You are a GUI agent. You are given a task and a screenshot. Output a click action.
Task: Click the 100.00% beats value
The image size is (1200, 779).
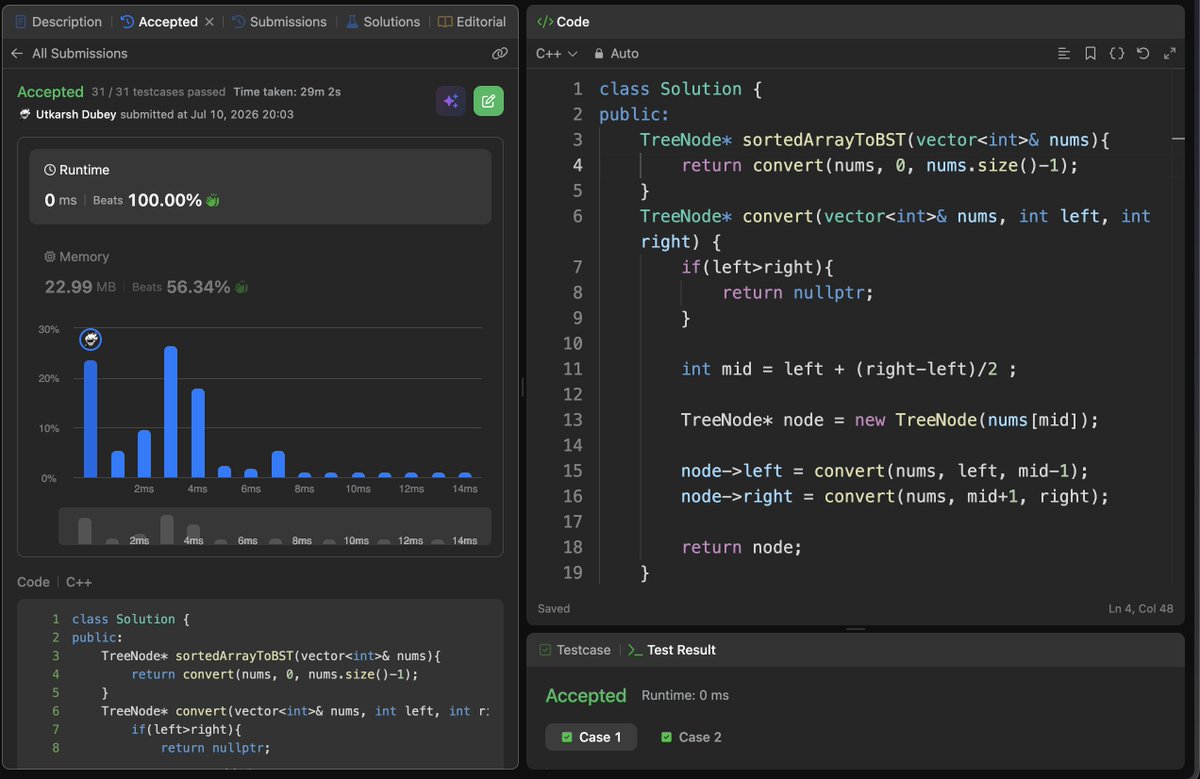pos(164,200)
